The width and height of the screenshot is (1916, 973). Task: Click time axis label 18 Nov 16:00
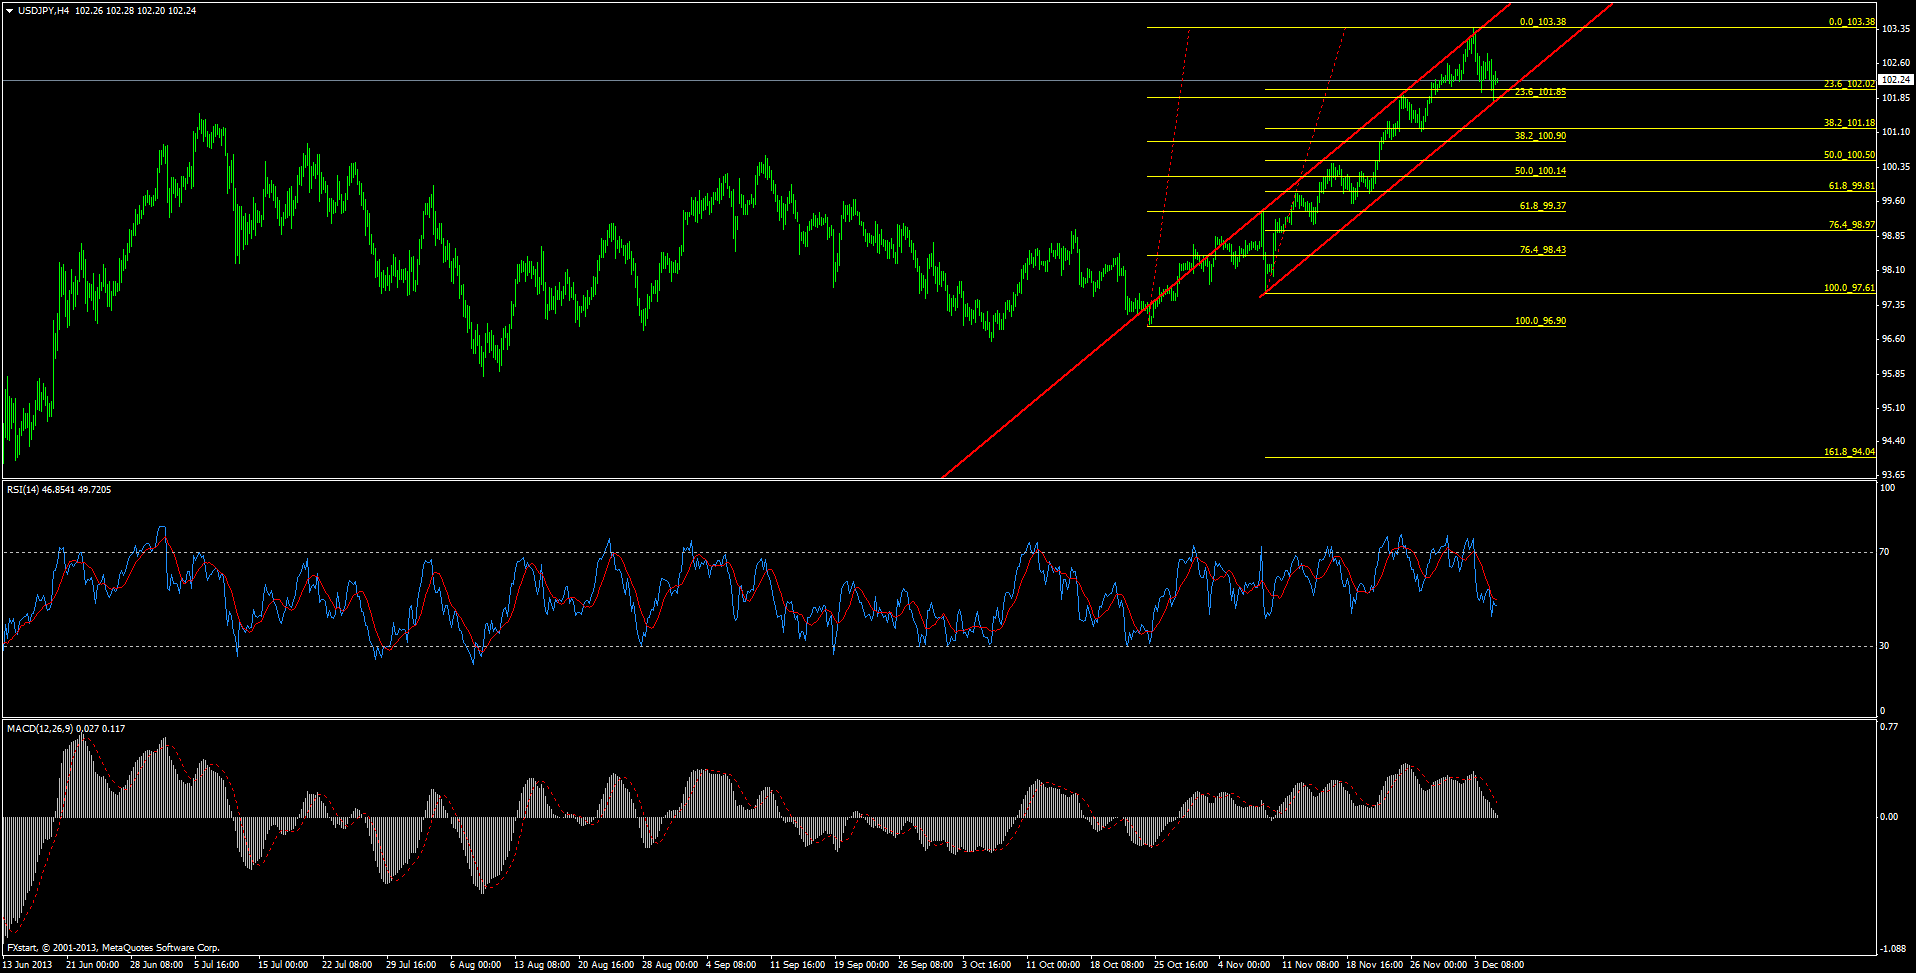tap(1374, 965)
